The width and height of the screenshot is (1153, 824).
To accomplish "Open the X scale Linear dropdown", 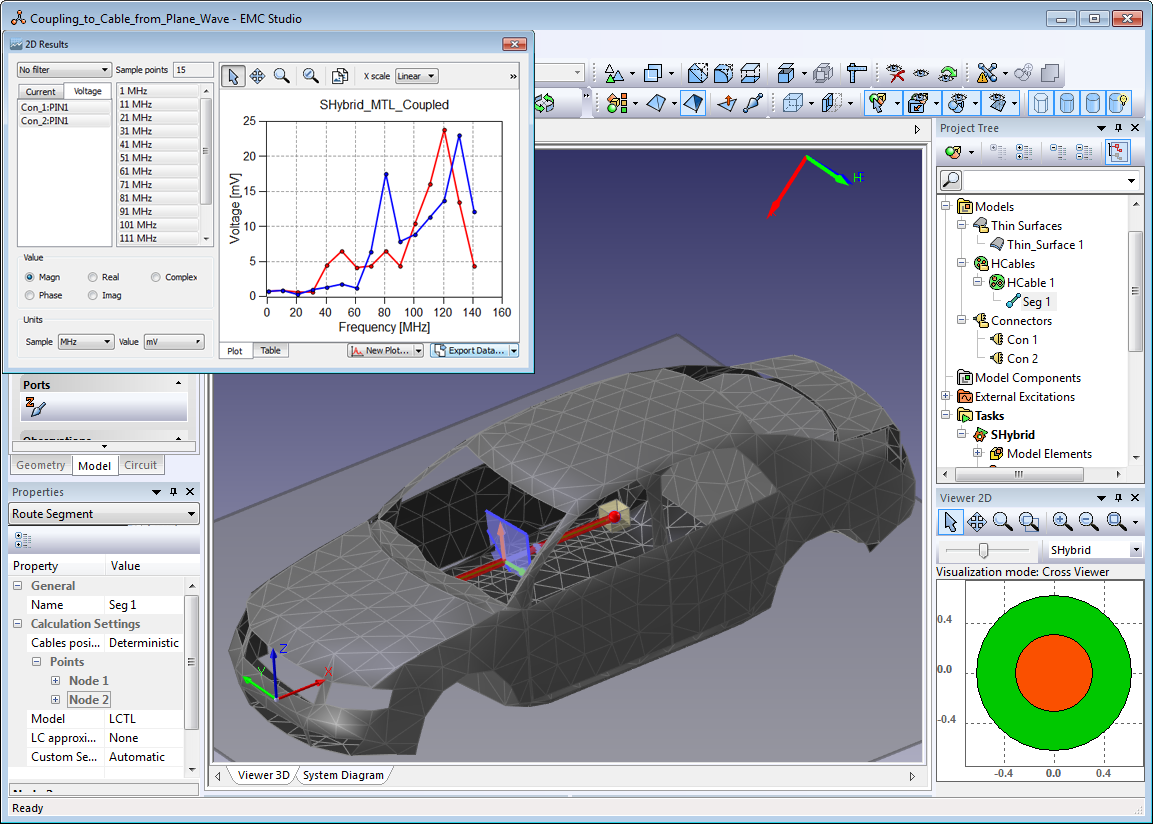I will (x=416, y=76).
